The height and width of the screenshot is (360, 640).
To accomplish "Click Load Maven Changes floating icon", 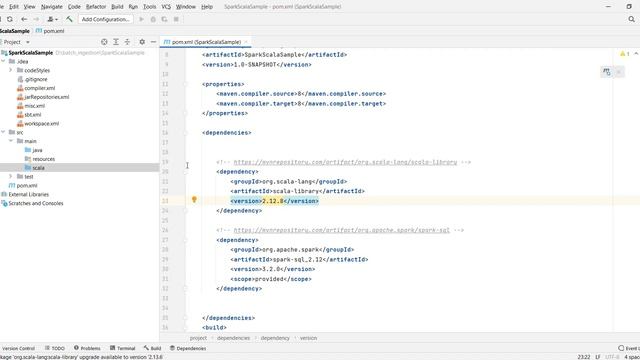I will click(x=607, y=72).
